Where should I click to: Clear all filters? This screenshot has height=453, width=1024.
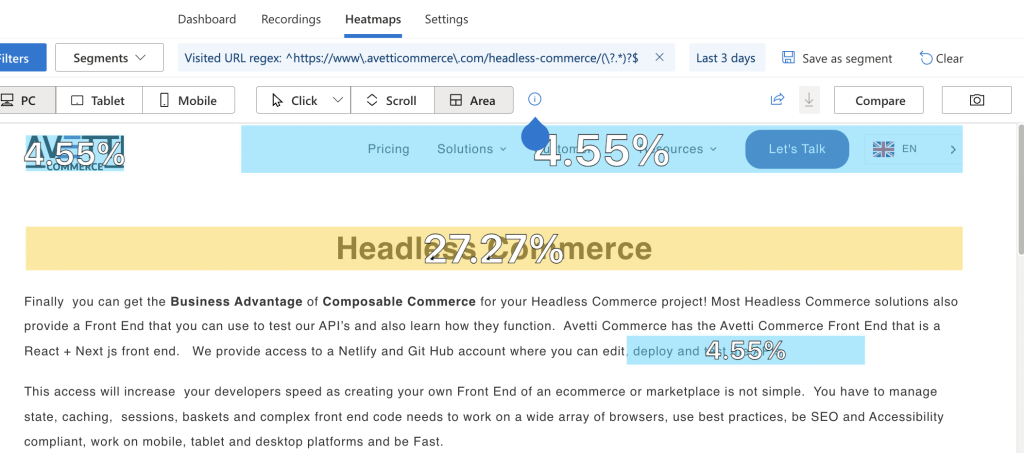pyautogui.click(x=941, y=58)
